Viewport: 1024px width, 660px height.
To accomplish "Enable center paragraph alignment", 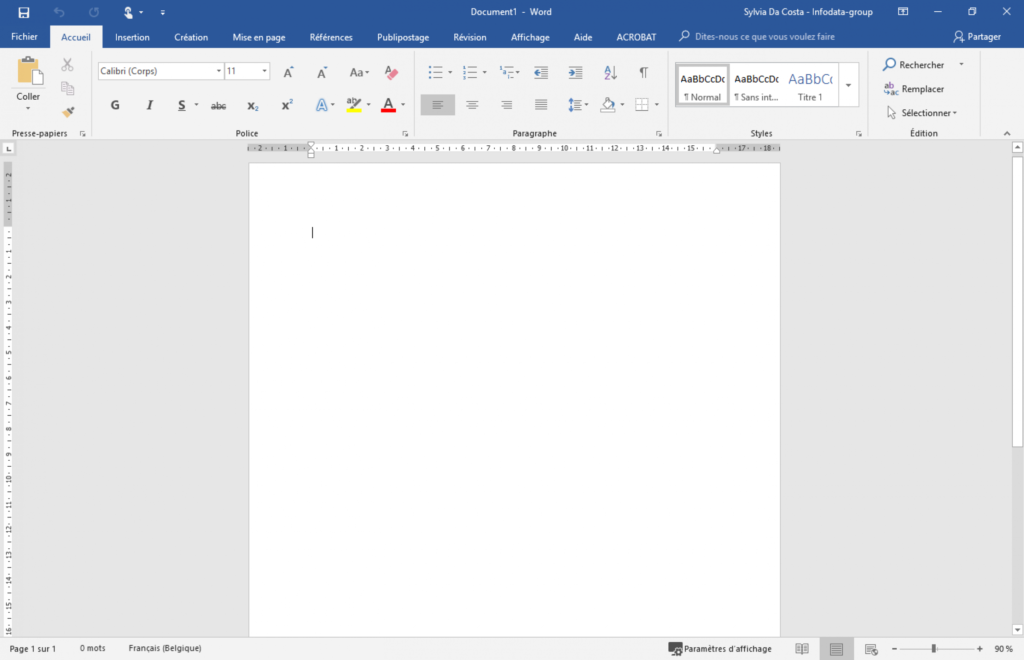I will tap(472, 105).
